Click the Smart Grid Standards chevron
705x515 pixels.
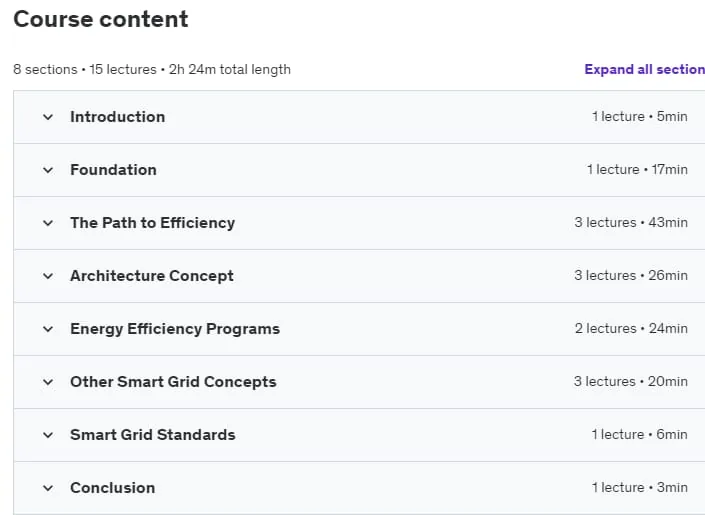click(x=48, y=435)
